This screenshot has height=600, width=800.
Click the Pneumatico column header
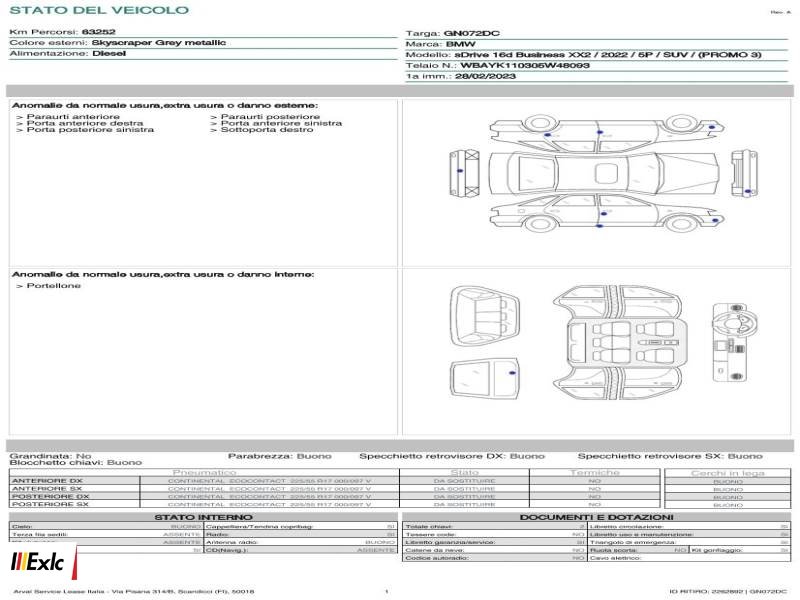205,473
